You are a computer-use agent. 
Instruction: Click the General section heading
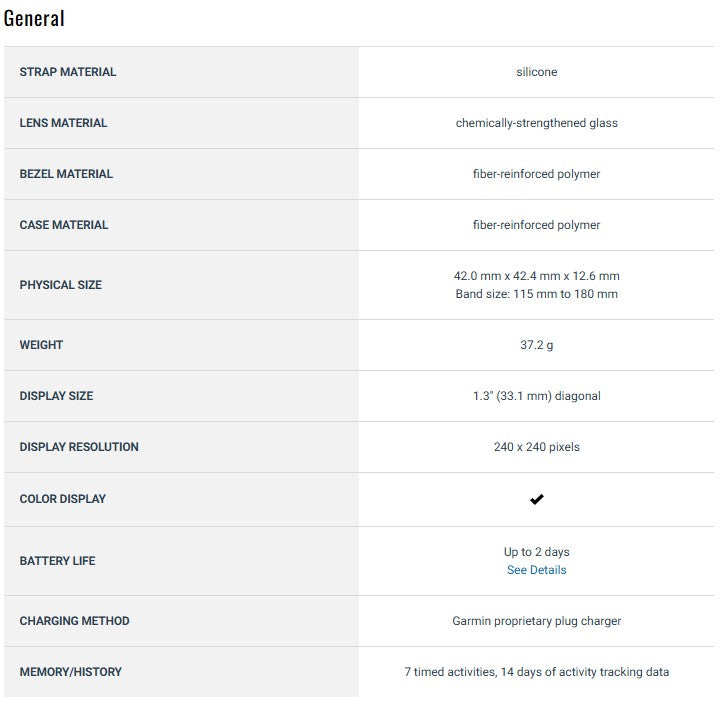pos(34,18)
